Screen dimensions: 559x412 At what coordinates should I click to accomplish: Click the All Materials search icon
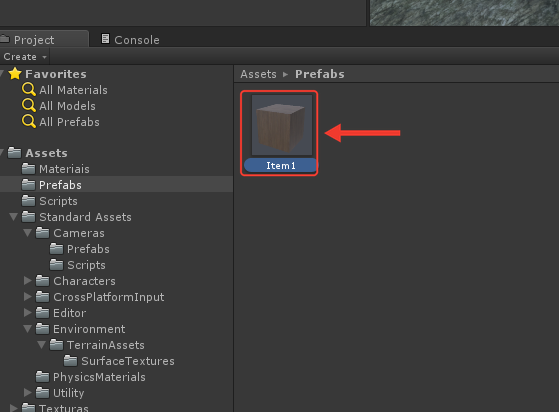(x=29, y=89)
